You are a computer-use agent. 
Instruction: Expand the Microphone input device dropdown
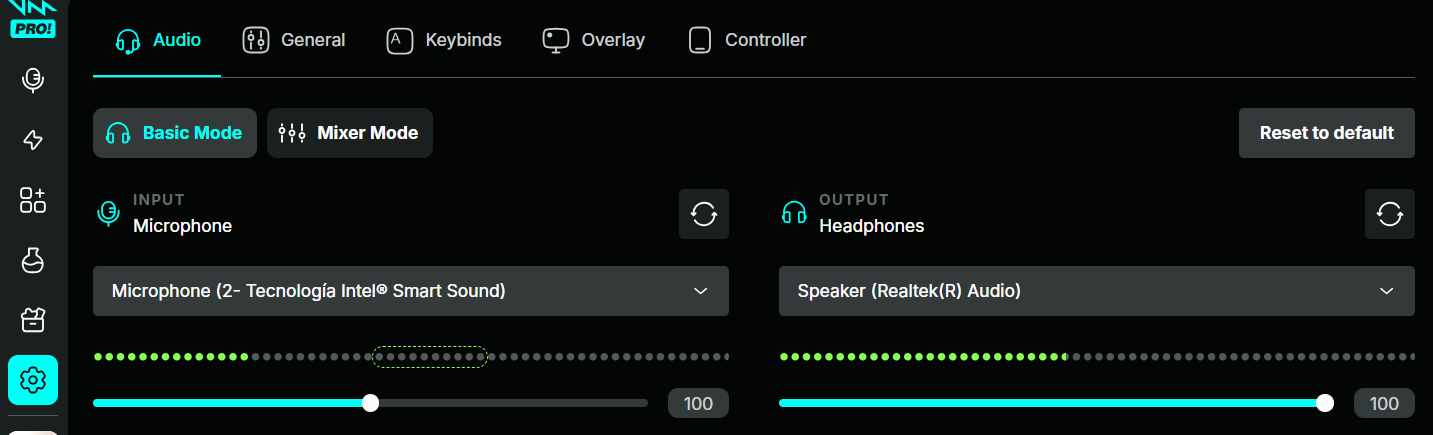click(x=410, y=291)
